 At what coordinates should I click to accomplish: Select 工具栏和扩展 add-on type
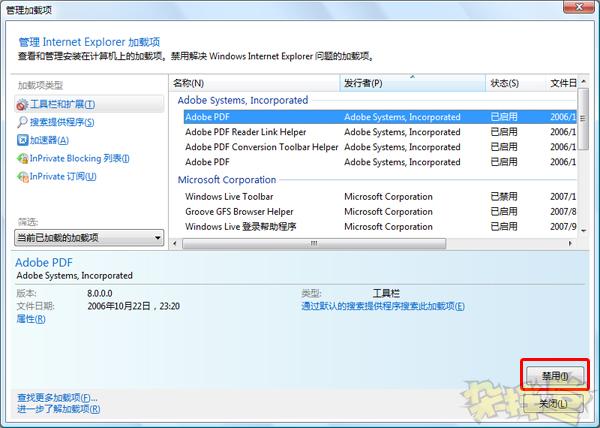[89, 104]
